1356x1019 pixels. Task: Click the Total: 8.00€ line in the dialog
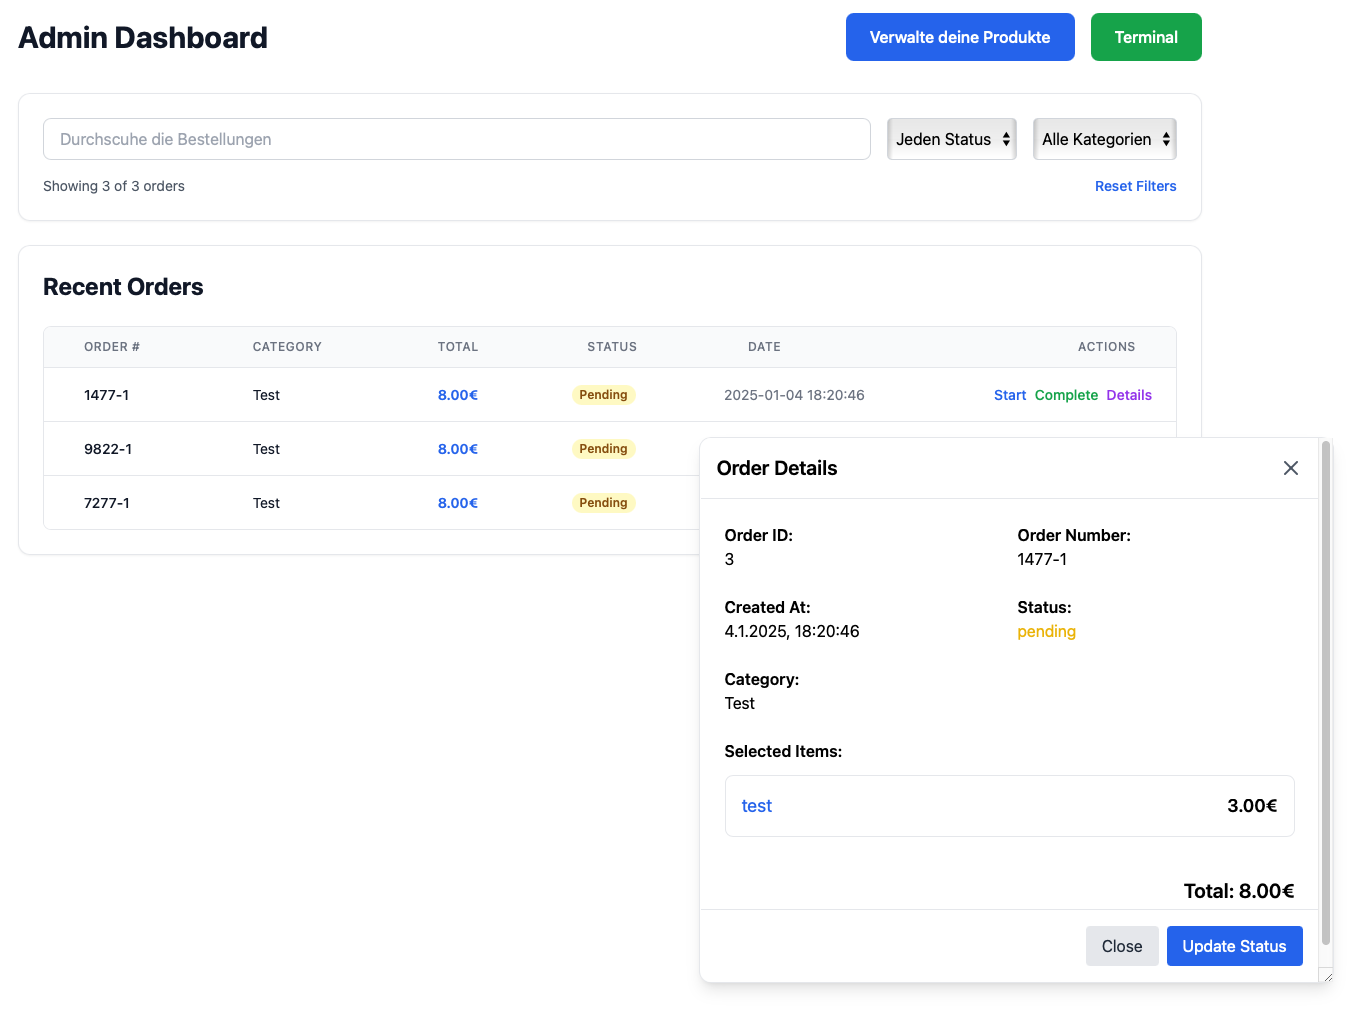[x=1239, y=891]
